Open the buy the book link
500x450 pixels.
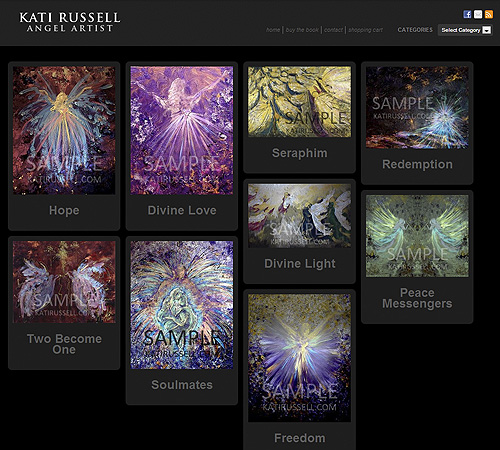[302, 30]
